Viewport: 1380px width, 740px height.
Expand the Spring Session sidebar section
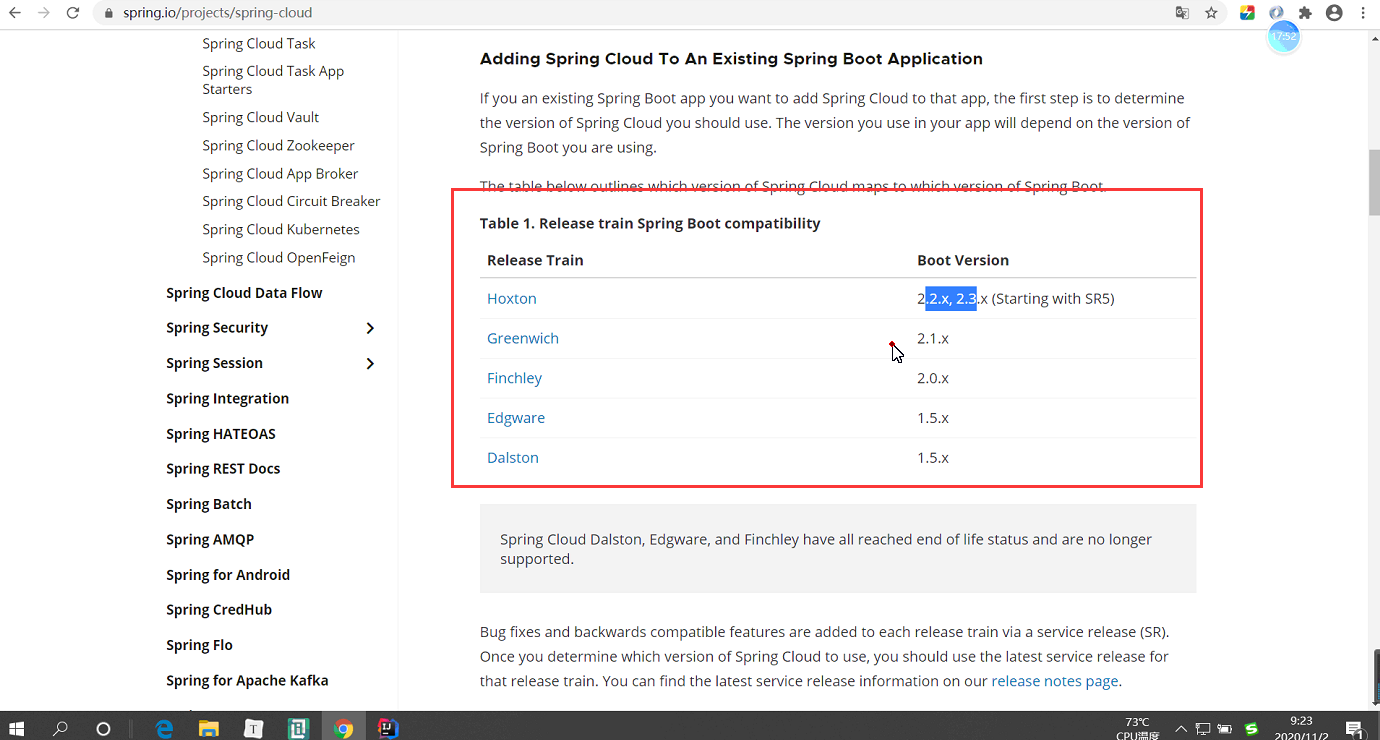pos(370,363)
